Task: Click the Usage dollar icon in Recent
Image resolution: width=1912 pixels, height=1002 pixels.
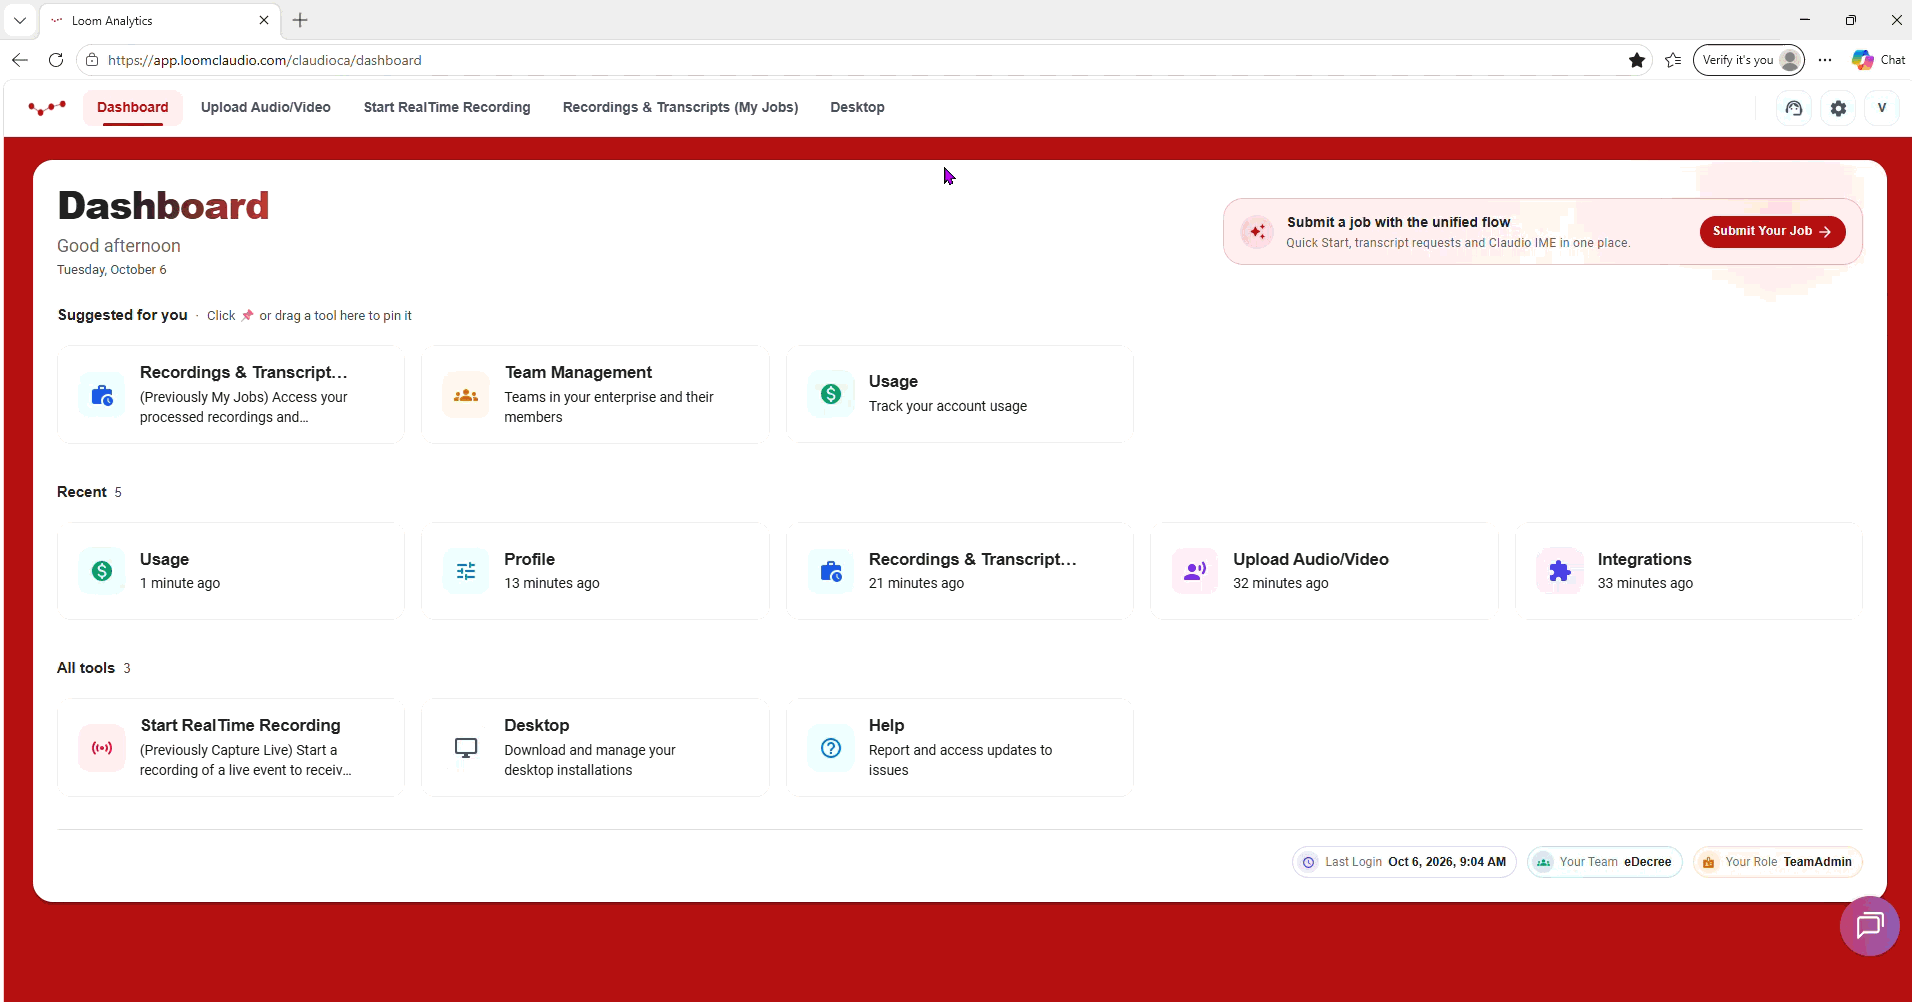Action: point(102,571)
